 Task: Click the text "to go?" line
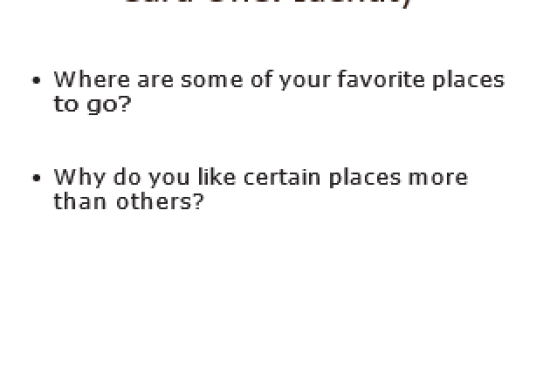(93, 105)
